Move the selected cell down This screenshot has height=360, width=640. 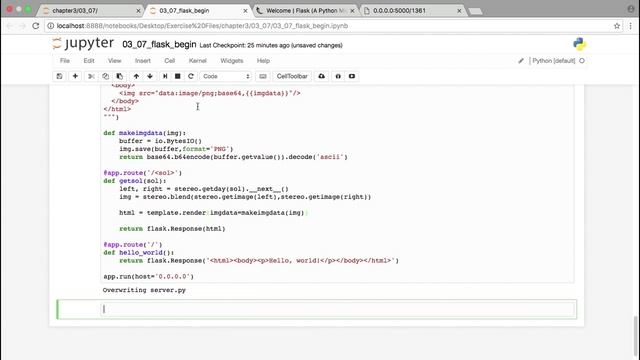(x=150, y=76)
